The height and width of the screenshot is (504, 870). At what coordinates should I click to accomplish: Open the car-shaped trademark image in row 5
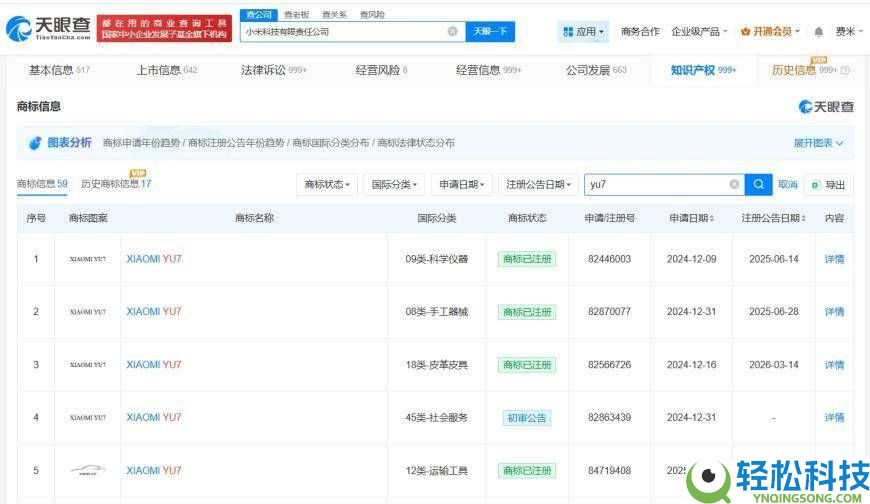click(88, 471)
